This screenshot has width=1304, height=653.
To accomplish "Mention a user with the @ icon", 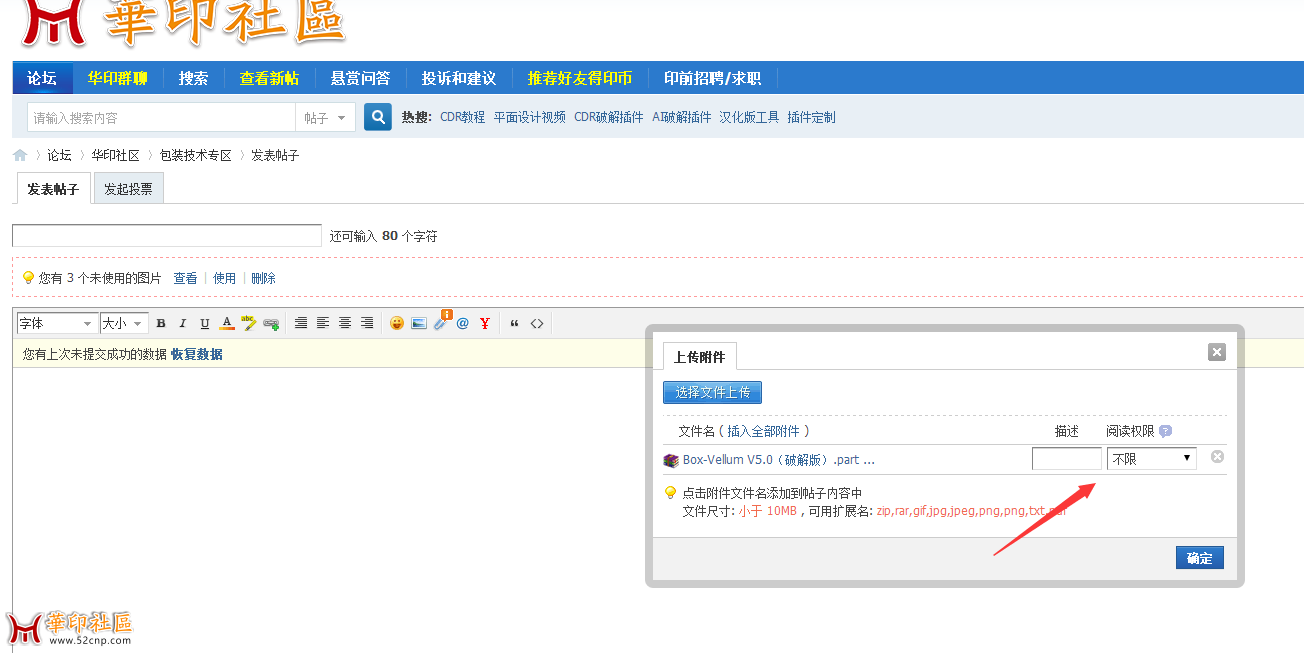I will (x=463, y=322).
